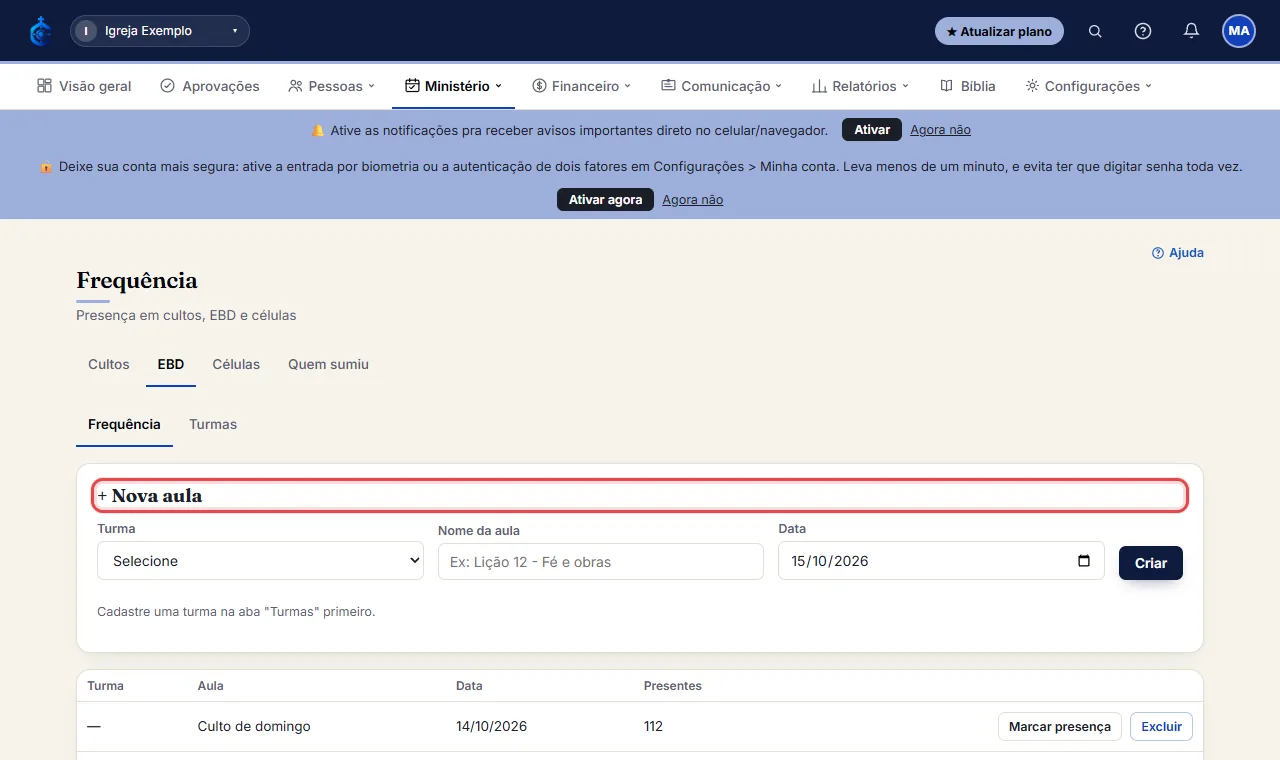The image size is (1280, 760).
Task: Expand the Configurações menu
Action: 1089,86
